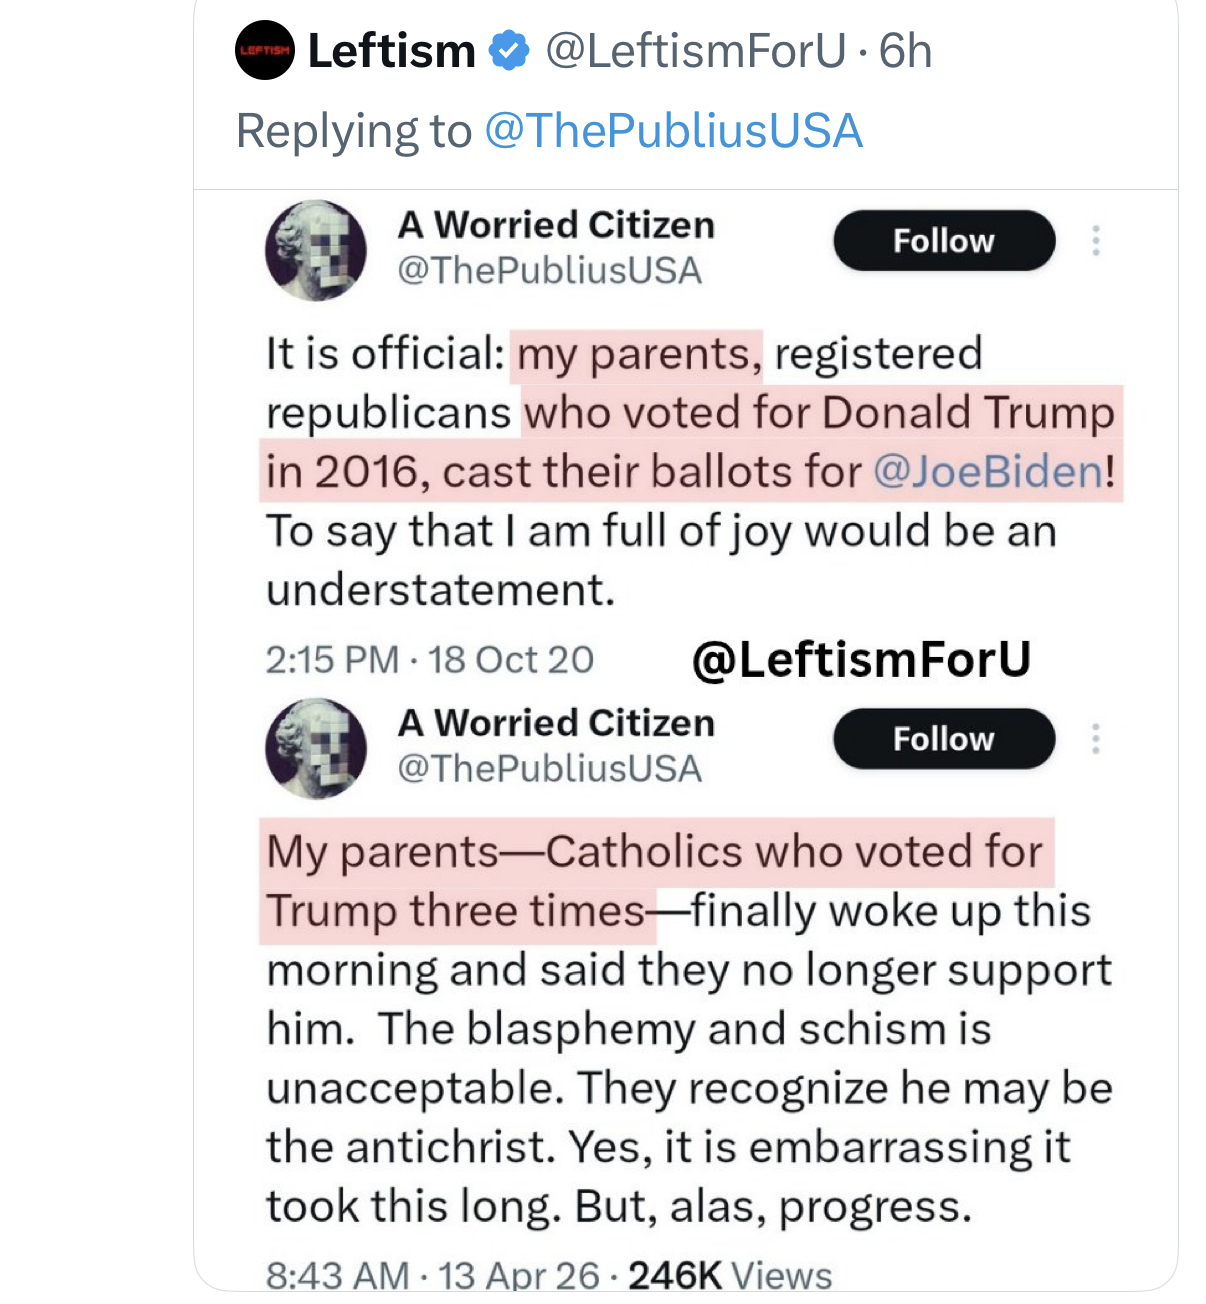Click the 2:15 PM 18 Oct 20 timestamp

pyautogui.click(x=430, y=660)
